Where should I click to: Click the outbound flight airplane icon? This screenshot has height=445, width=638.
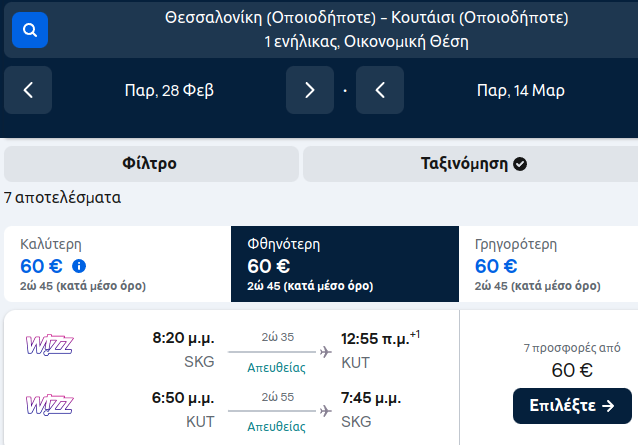coord(326,352)
